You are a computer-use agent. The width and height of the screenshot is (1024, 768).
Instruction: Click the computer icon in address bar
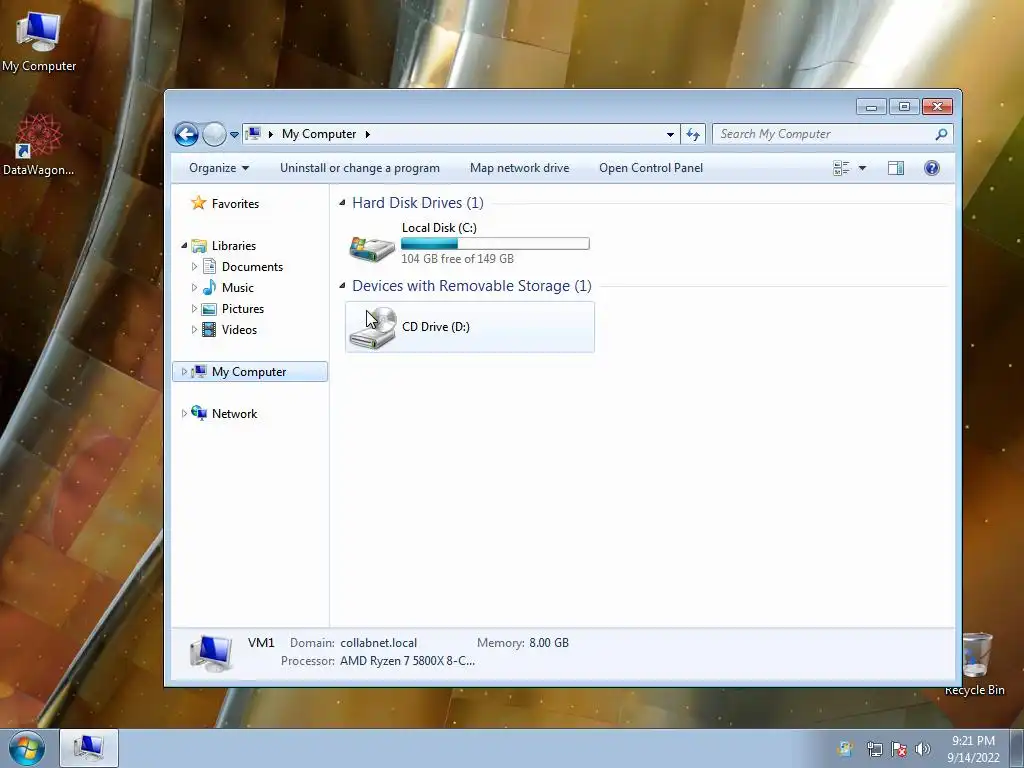click(x=253, y=134)
